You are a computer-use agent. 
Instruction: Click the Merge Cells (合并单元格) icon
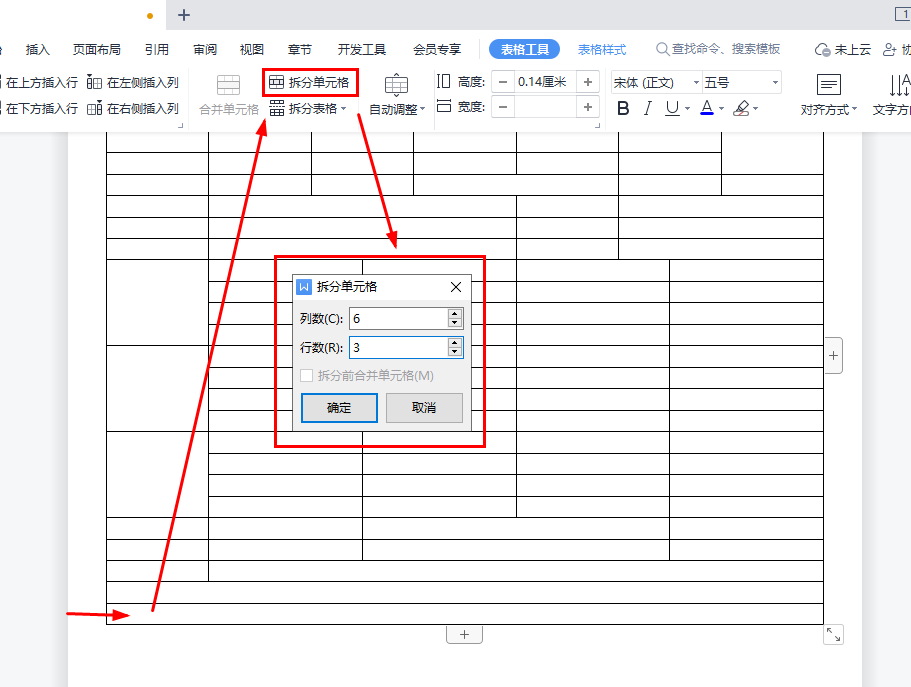point(228,85)
